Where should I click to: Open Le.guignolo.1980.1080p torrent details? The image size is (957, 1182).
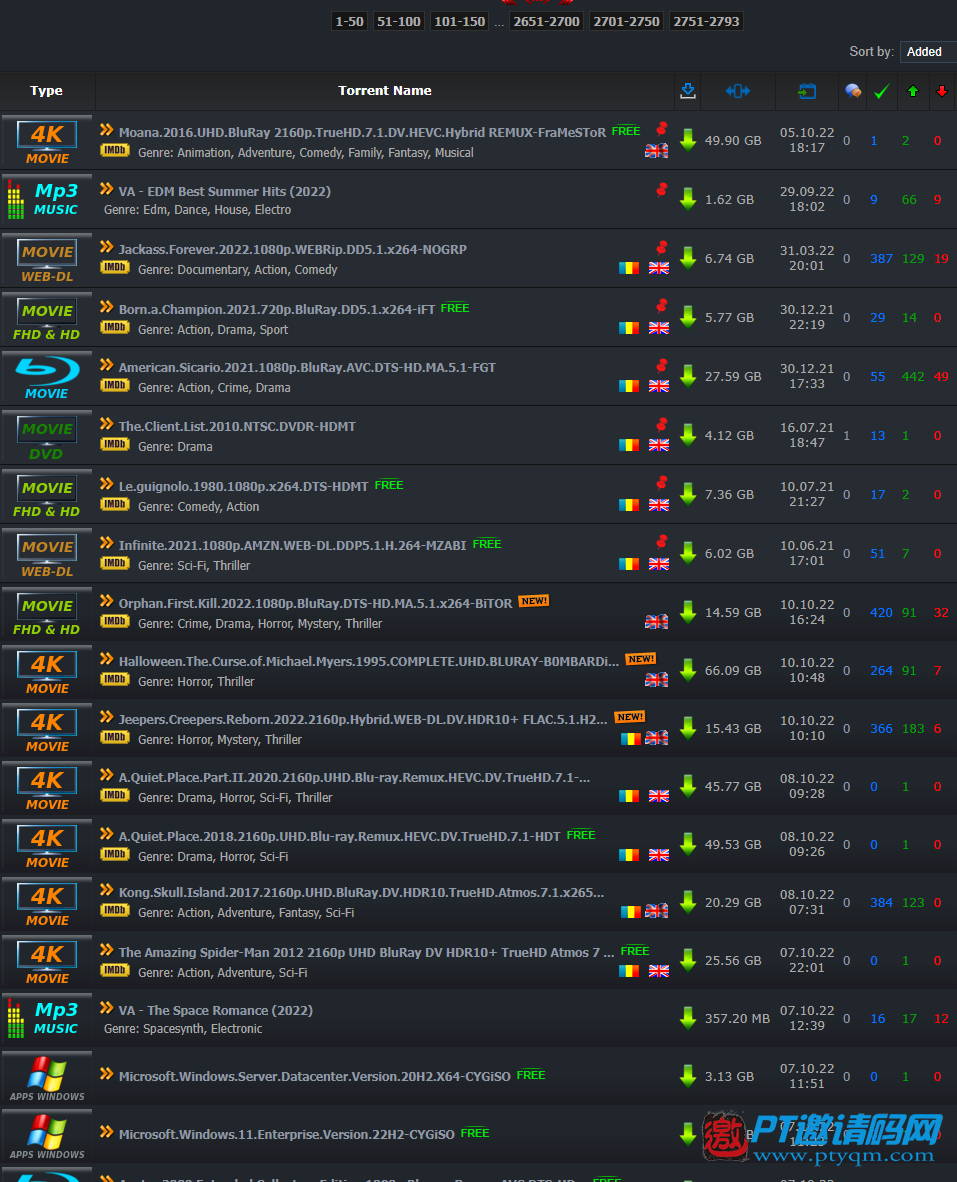pyautogui.click(x=243, y=486)
